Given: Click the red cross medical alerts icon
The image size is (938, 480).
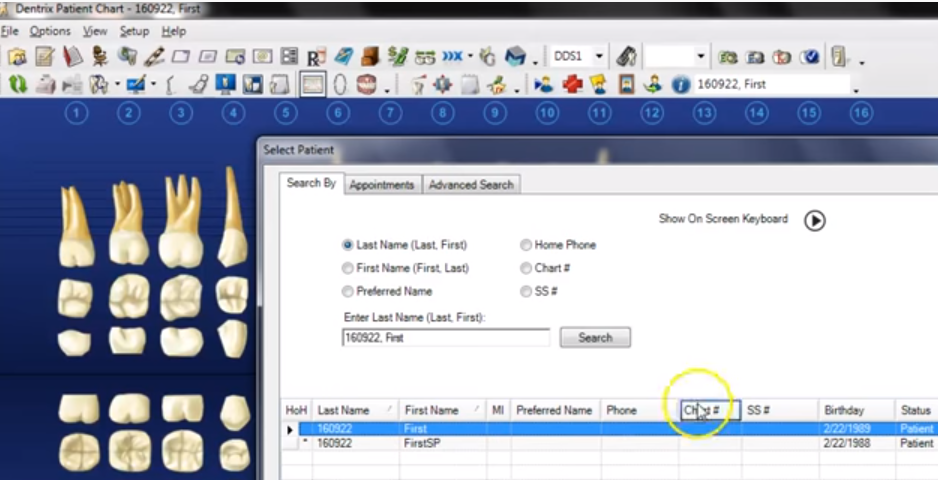Looking at the screenshot, I should tap(572, 85).
